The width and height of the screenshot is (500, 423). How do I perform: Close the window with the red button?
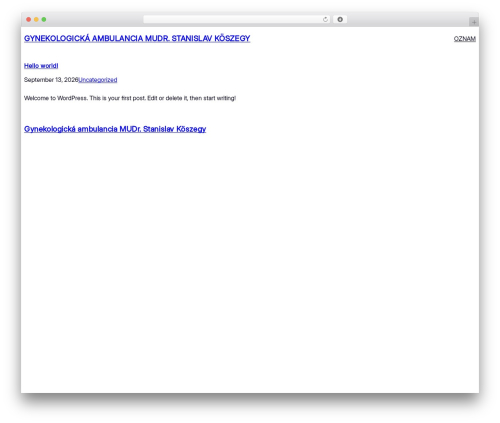pos(29,19)
